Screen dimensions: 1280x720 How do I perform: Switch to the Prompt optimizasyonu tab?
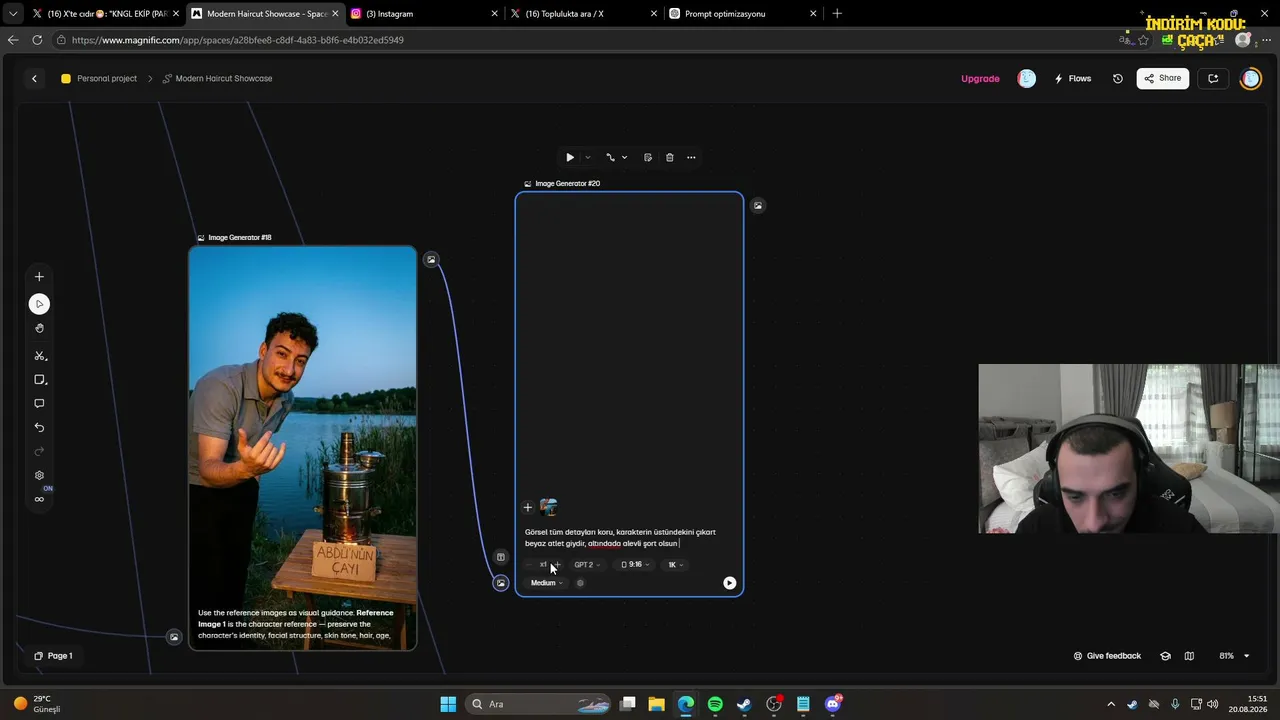(743, 14)
